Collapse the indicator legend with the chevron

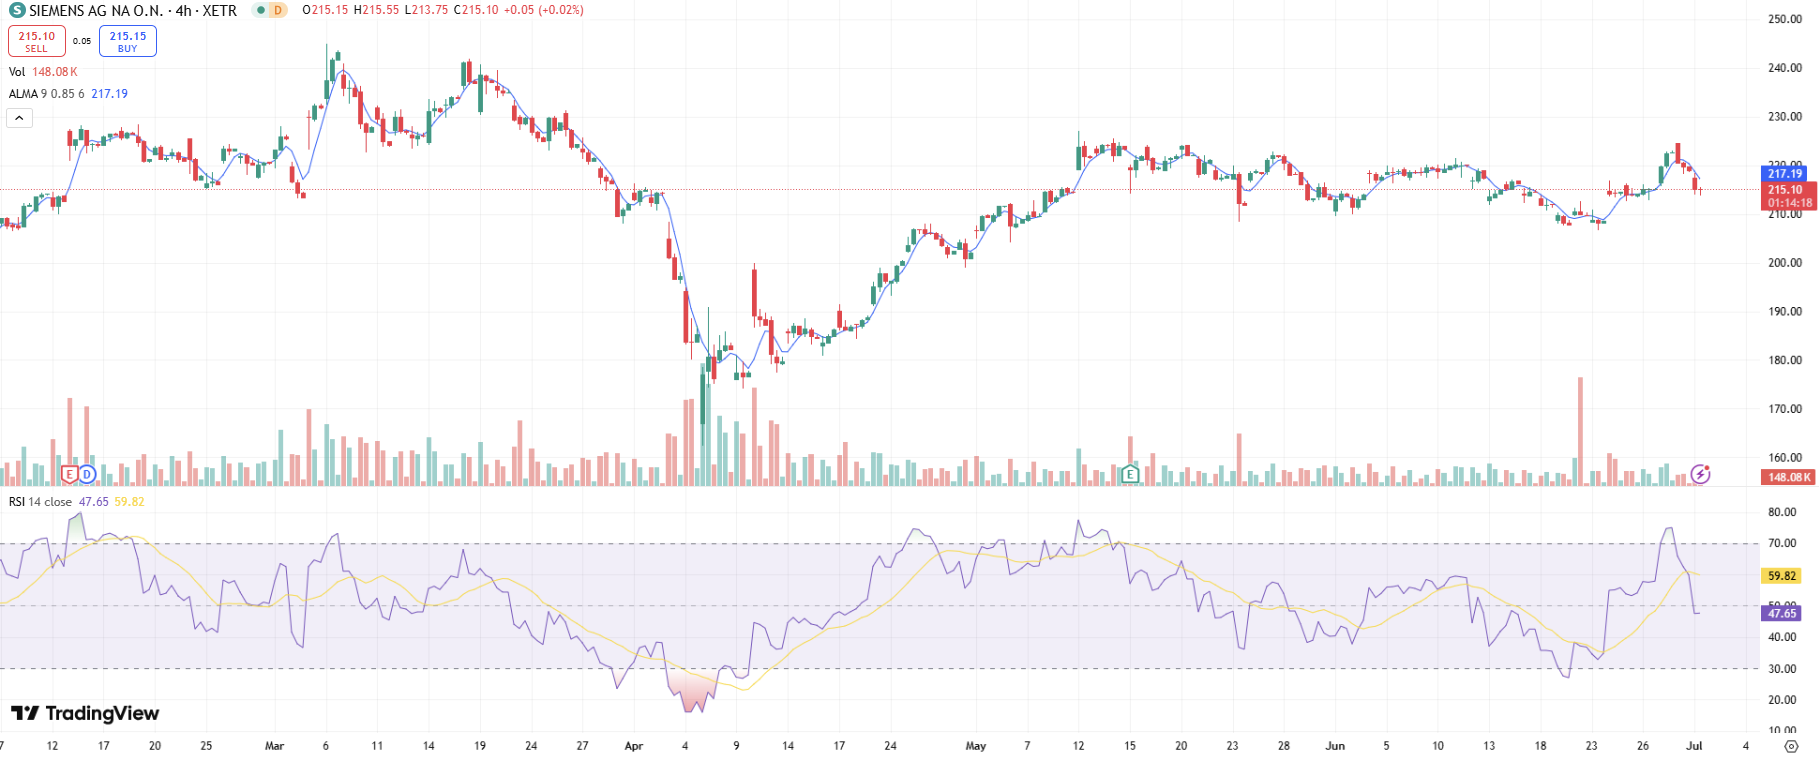[x=20, y=118]
